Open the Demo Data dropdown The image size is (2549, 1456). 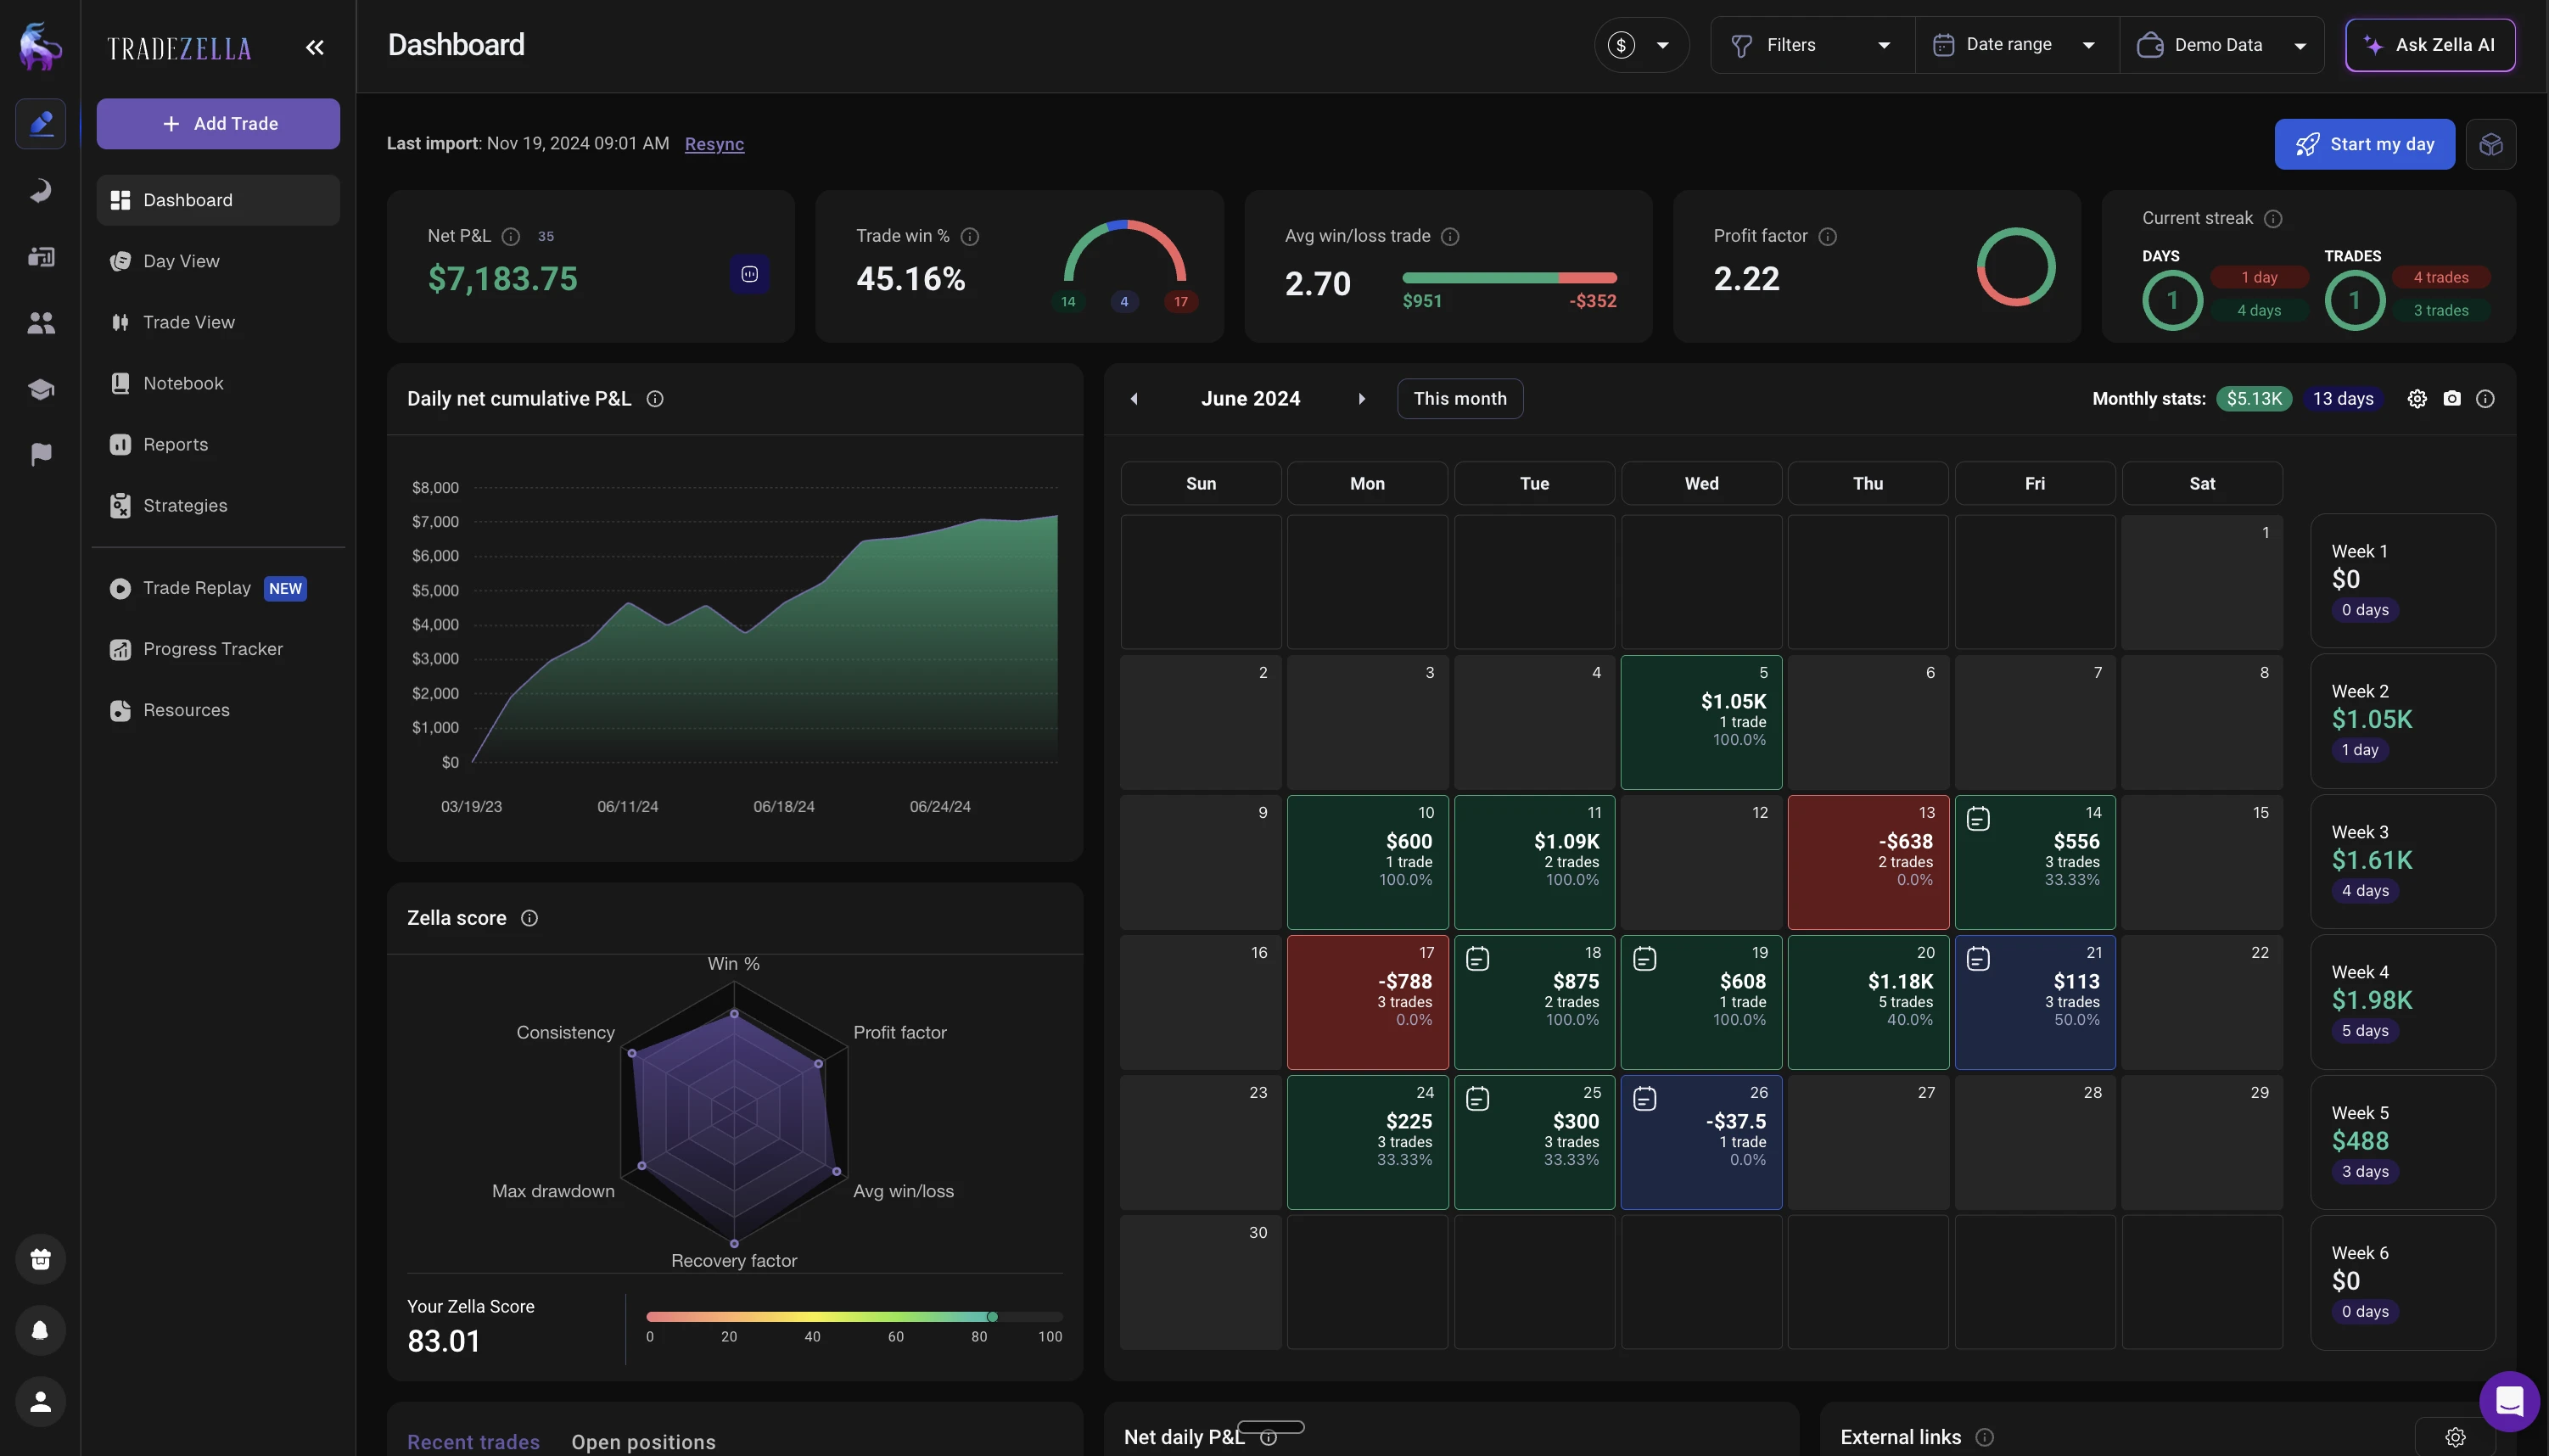click(x=2223, y=44)
